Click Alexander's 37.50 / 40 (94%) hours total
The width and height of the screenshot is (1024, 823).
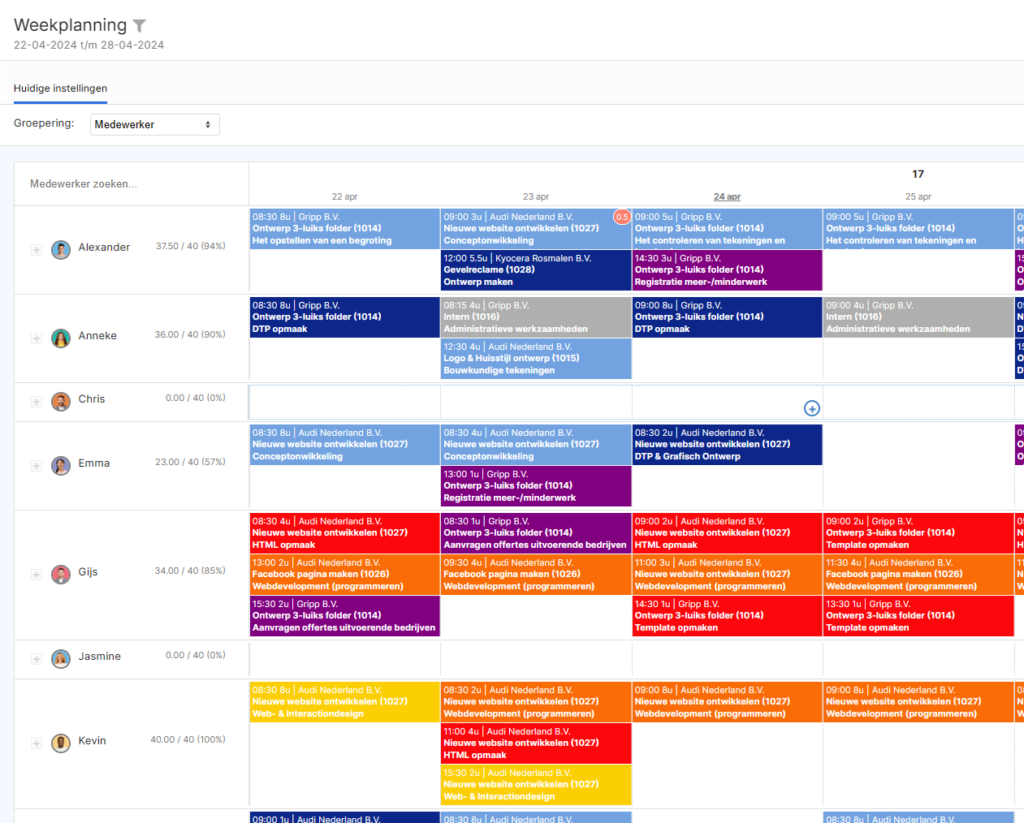[x=190, y=246]
